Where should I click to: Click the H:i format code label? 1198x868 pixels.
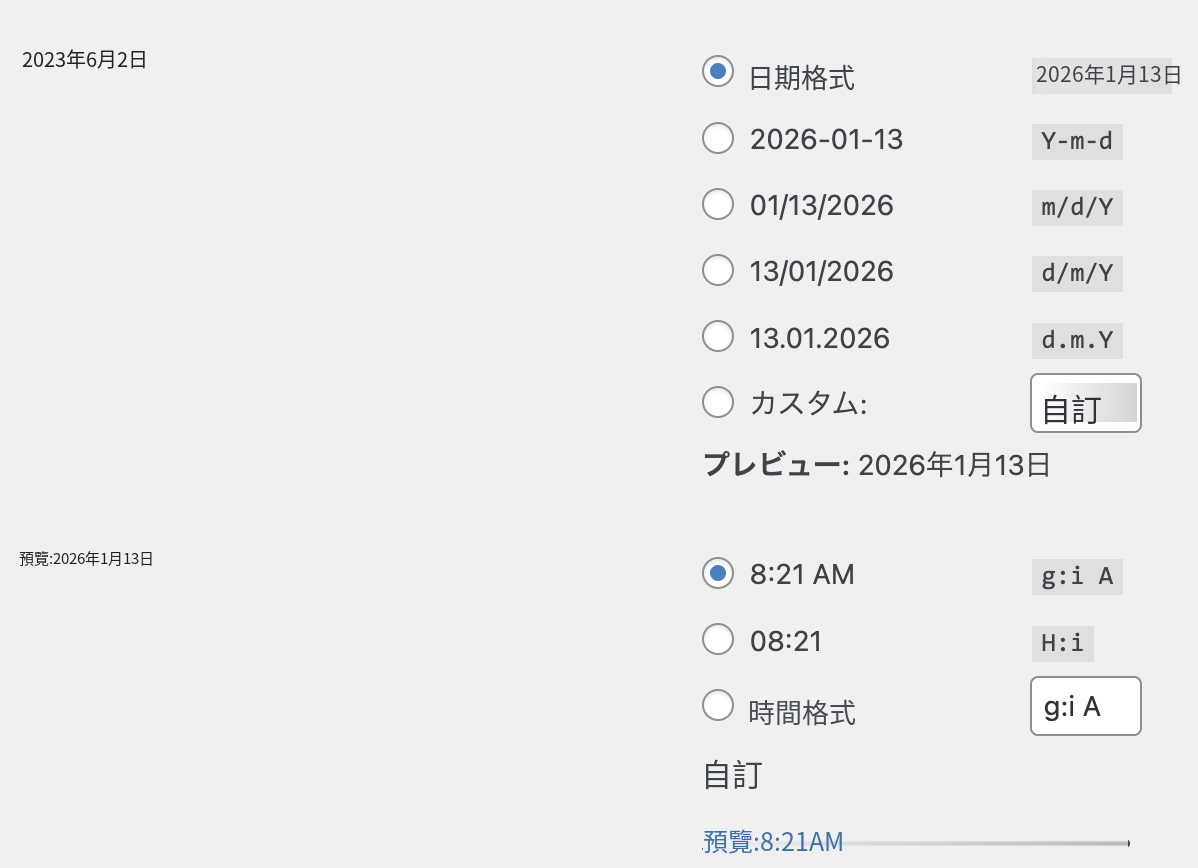tap(1063, 643)
